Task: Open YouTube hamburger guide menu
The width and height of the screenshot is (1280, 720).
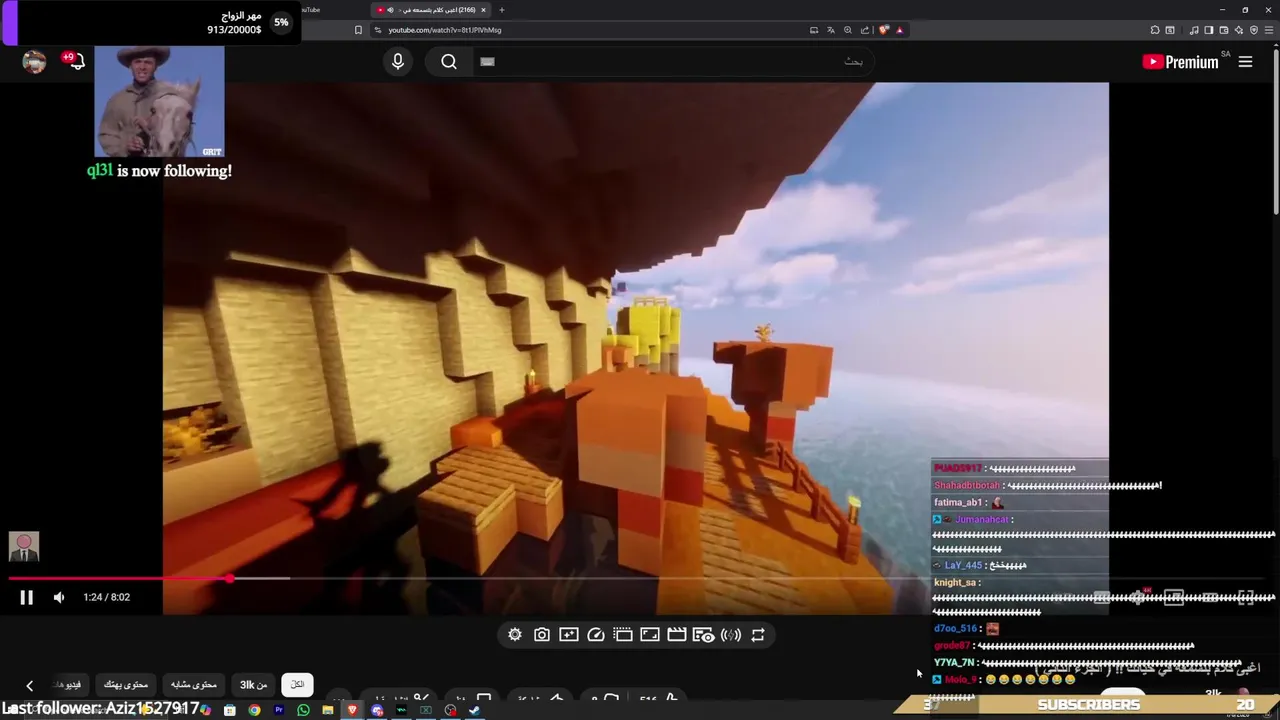Action: pyautogui.click(x=1245, y=62)
